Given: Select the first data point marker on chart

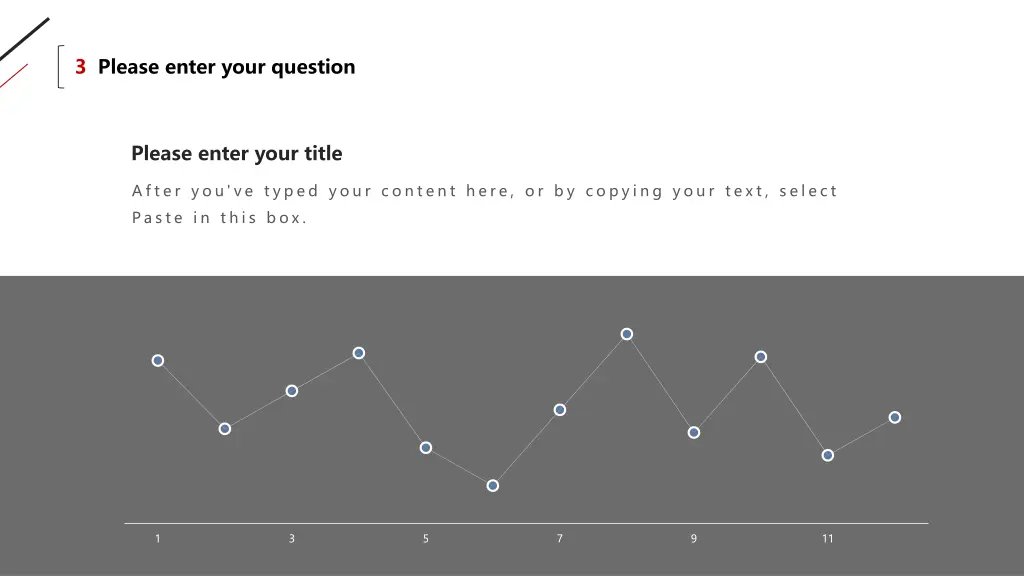Looking at the screenshot, I should 157,360.
